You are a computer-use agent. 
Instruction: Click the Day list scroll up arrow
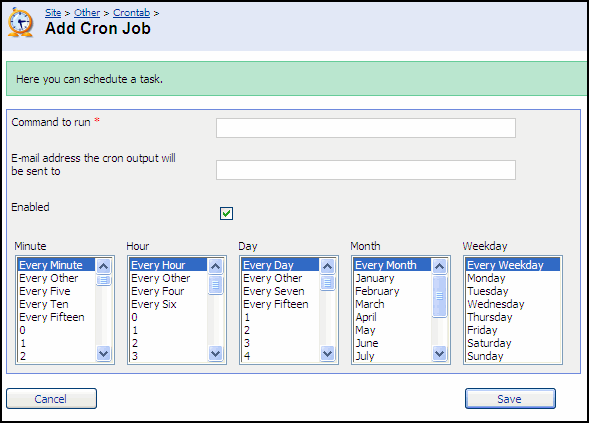coord(327,266)
